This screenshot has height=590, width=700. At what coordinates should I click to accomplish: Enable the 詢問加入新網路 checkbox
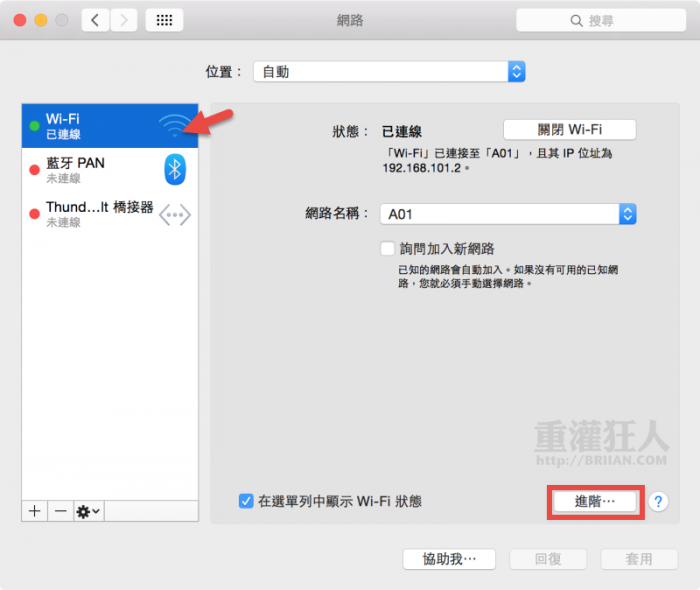pyautogui.click(x=388, y=248)
